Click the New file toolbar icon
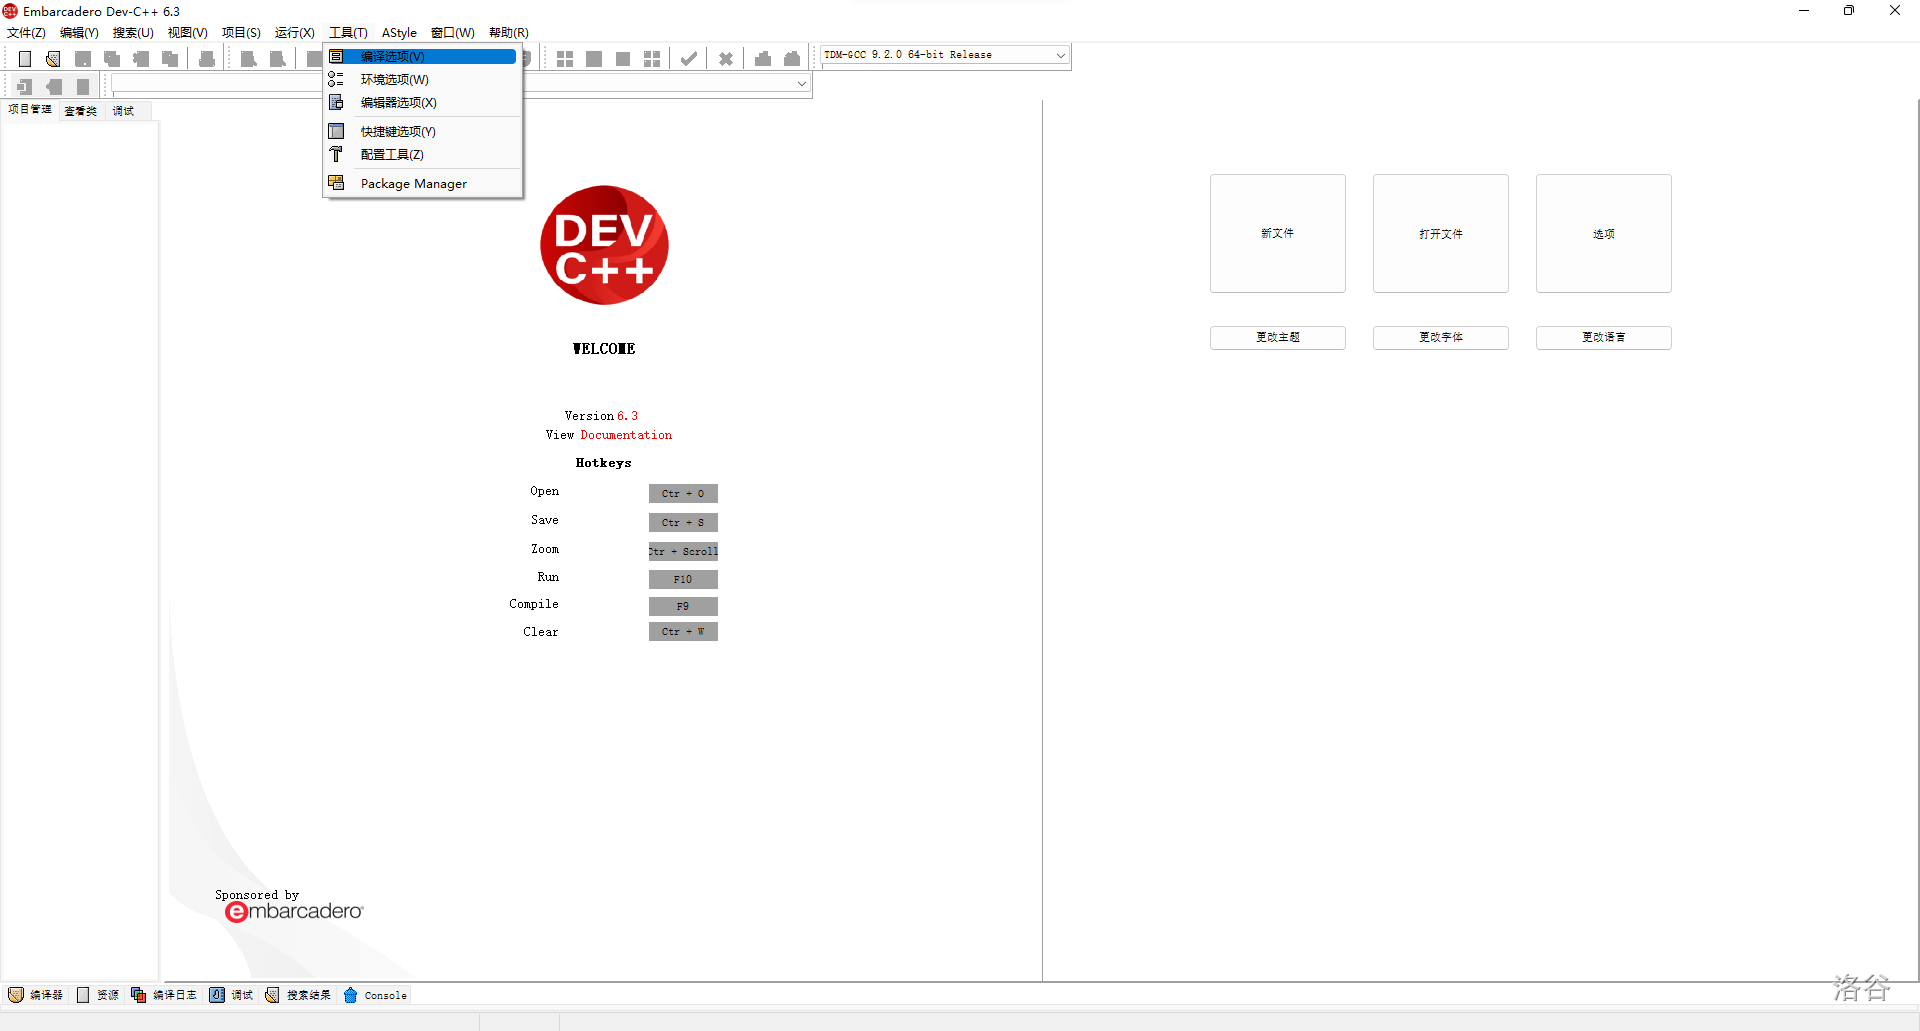Viewport: 1920px width, 1031px height. coord(25,59)
